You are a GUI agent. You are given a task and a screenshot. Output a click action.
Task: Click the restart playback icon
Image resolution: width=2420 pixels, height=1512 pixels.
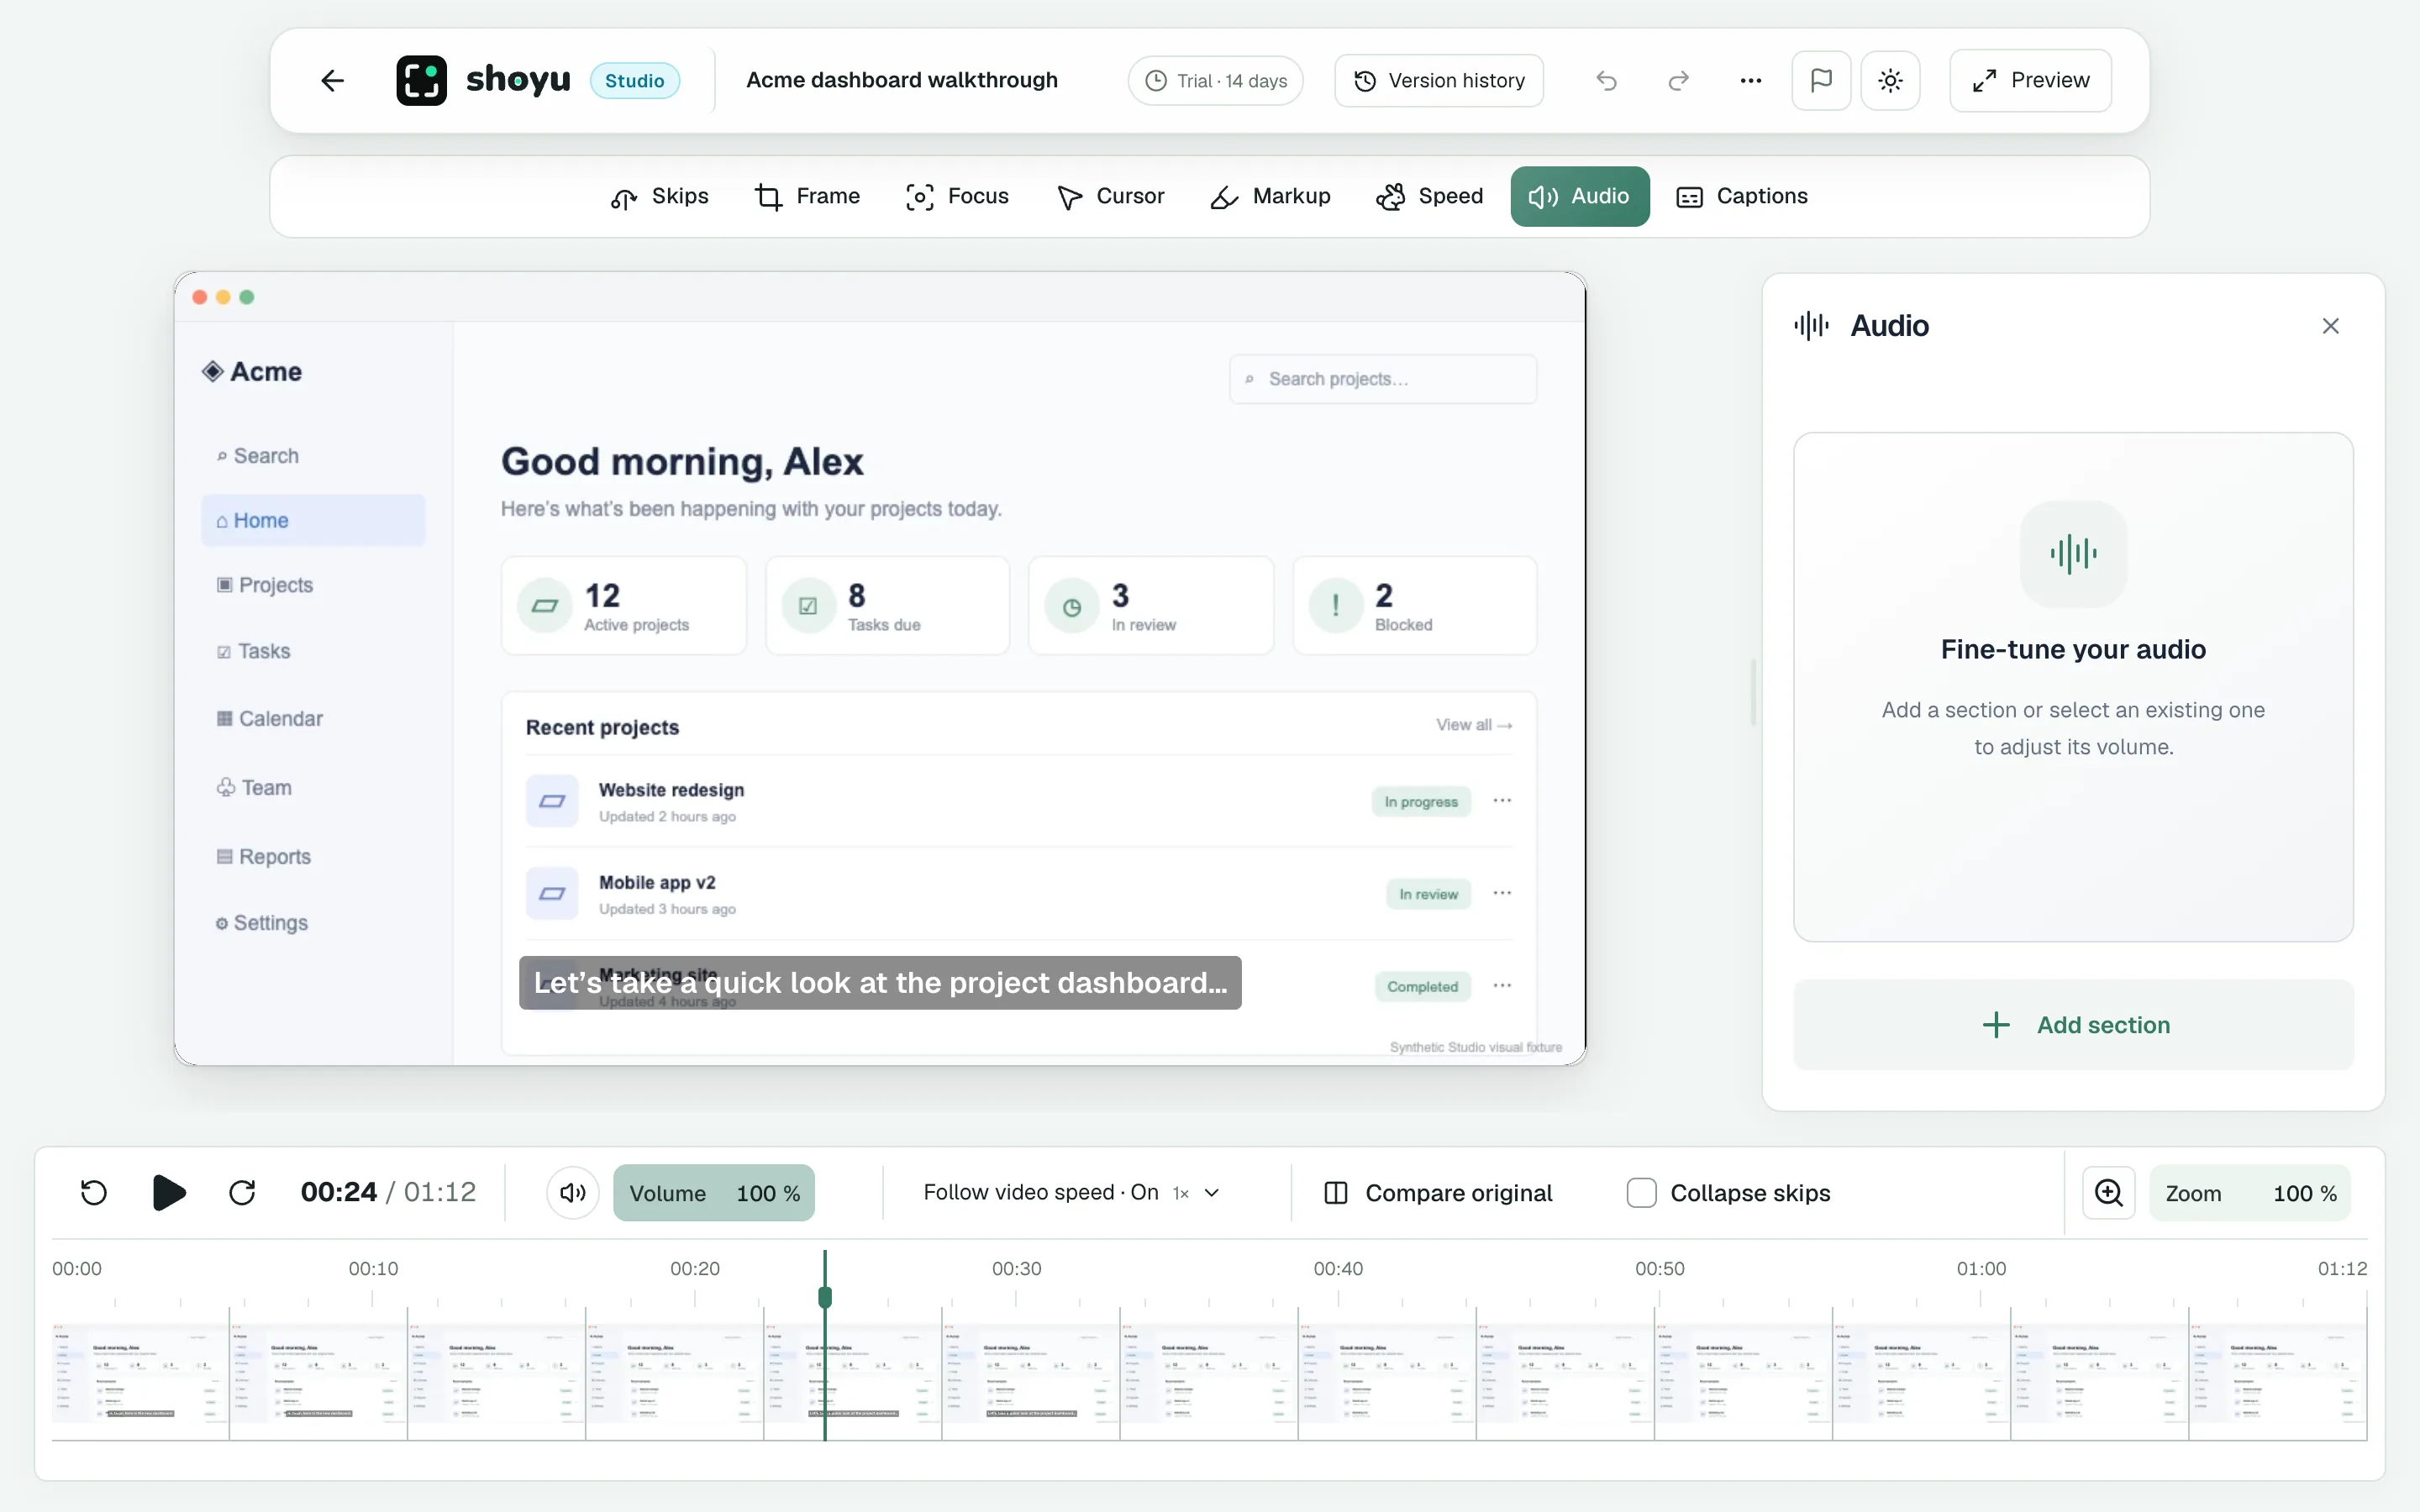coord(94,1192)
